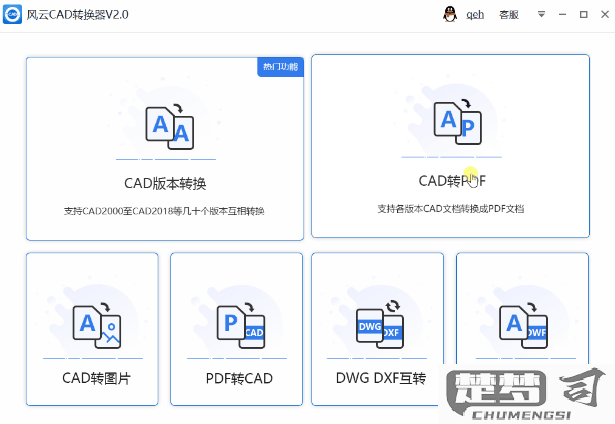Click the 风云CAD转换器 app logo icon
The image size is (615, 424).
(12, 15)
